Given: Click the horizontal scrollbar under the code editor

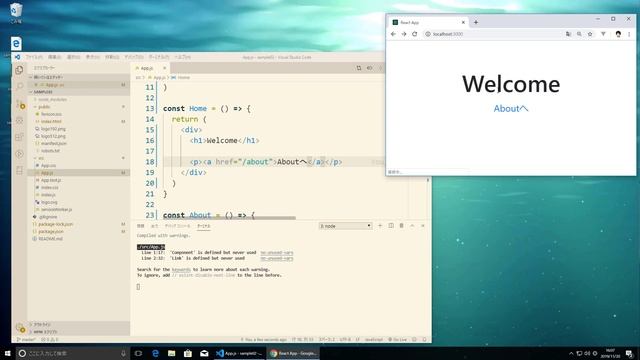Looking at the screenshot, I should [x=229, y=218].
